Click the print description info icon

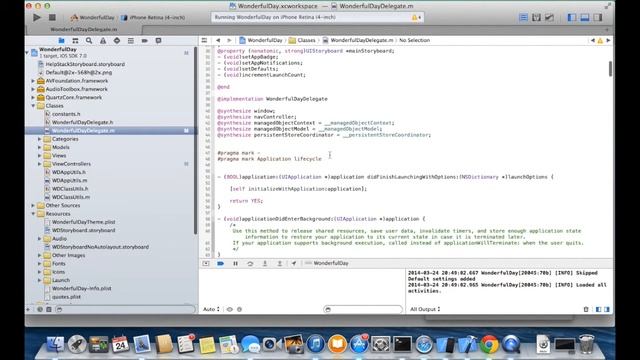(x=240, y=309)
